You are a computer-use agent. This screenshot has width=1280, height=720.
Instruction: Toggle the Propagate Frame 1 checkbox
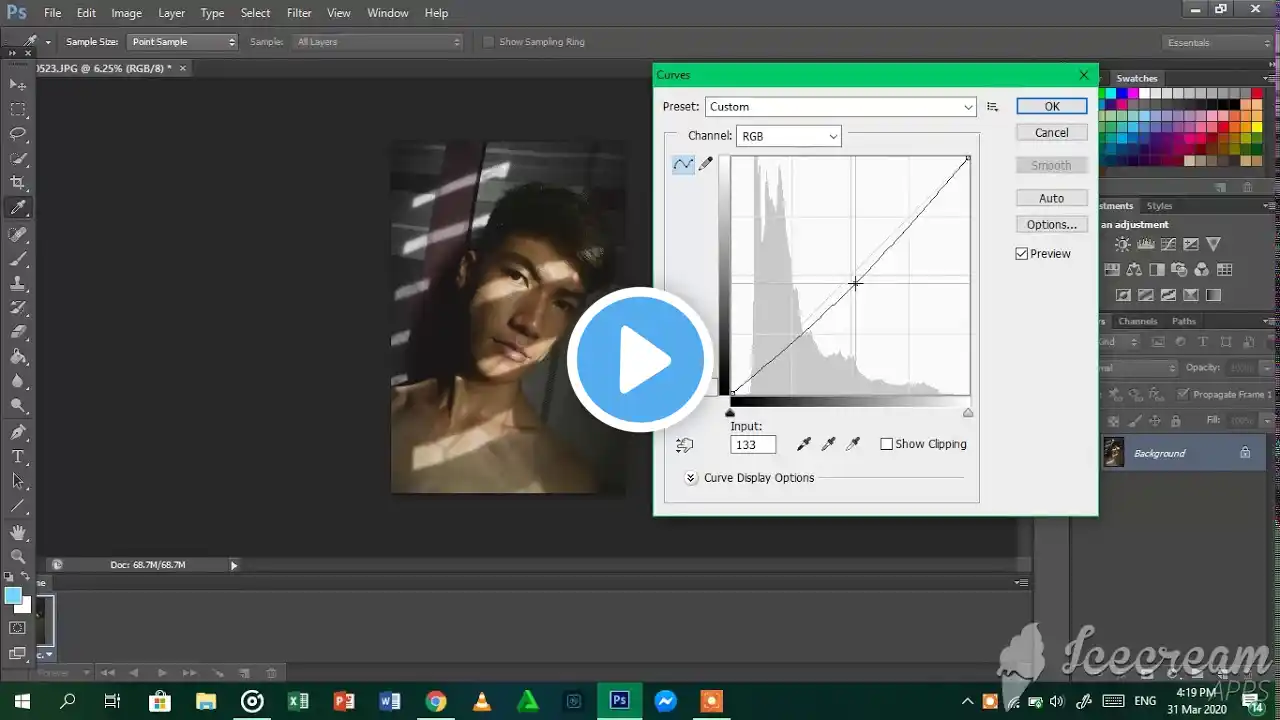(x=1181, y=394)
